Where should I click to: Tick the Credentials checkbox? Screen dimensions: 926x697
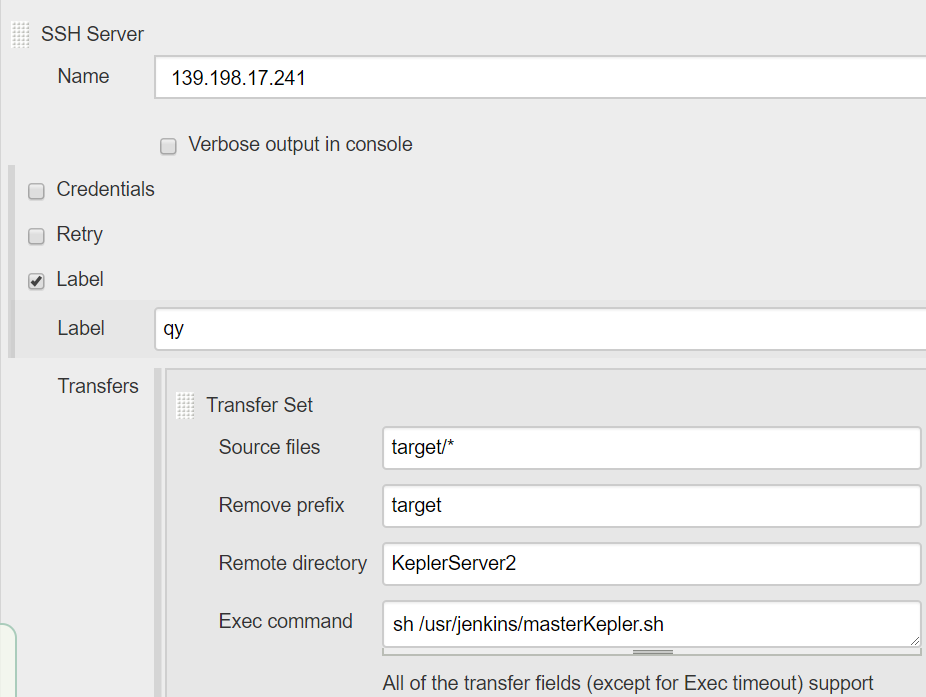coord(36,191)
